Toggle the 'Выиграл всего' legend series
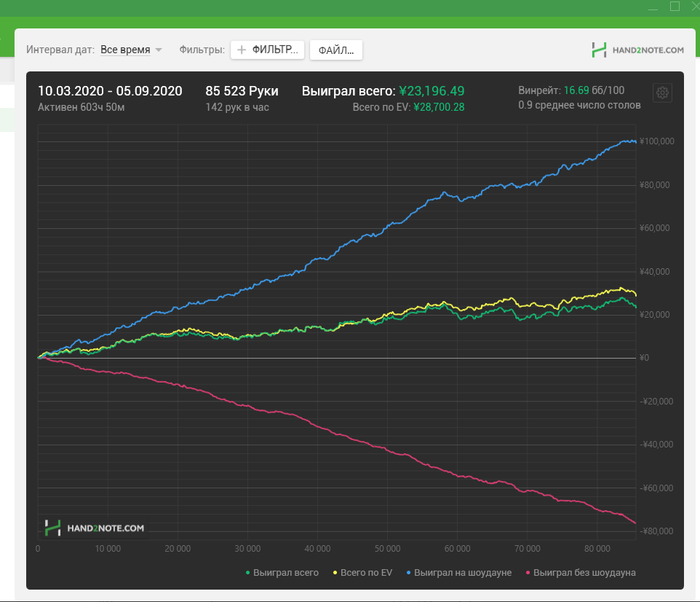This screenshot has width=700, height=602. pyautogui.click(x=282, y=573)
